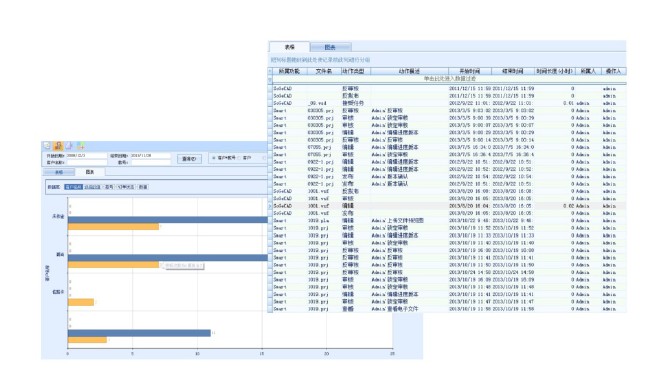The height and width of the screenshot is (384, 657).
Task: Click the green plus toolbar icon
Action: (80, 145)
